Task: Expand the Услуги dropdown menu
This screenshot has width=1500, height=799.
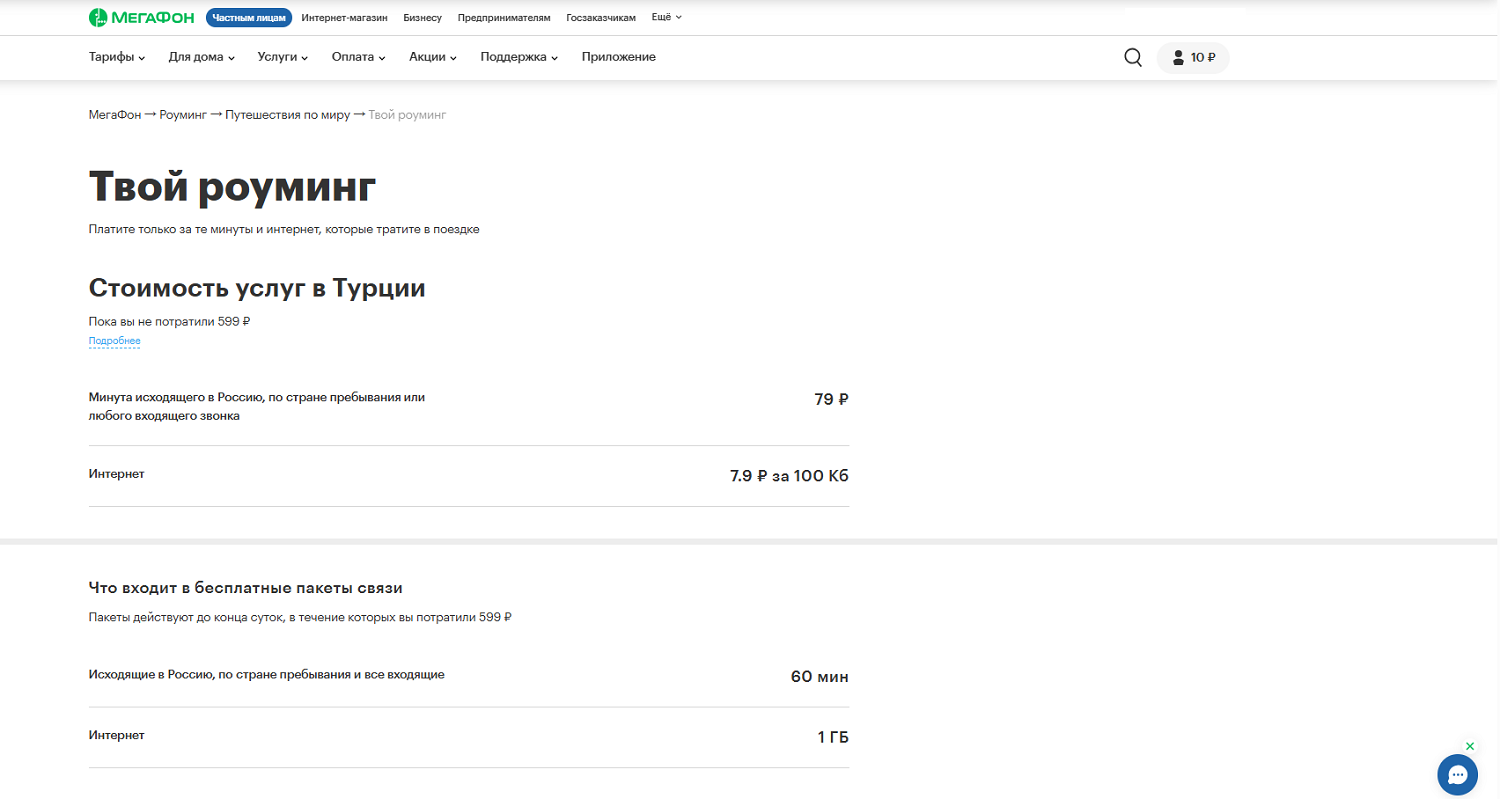Action: click(282, 57)
